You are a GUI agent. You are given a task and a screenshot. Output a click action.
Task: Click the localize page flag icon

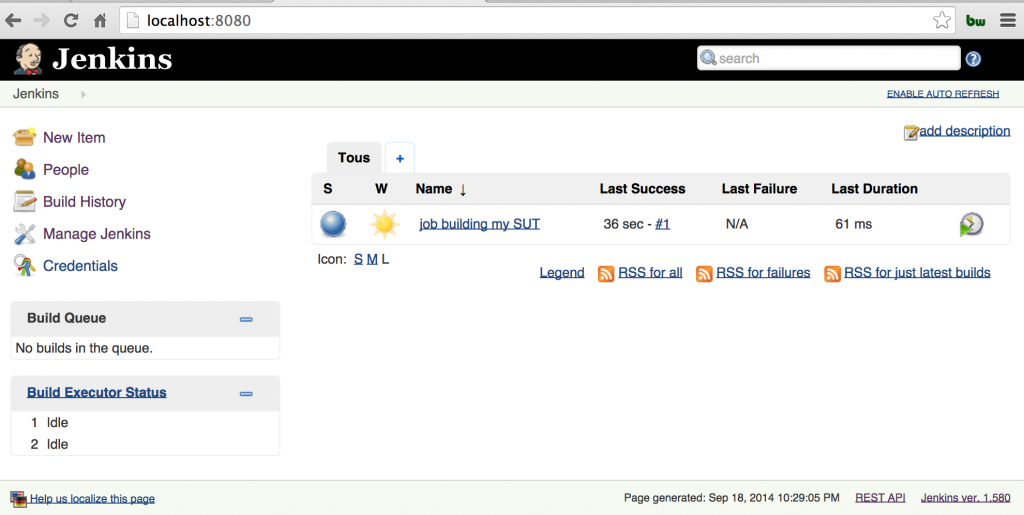18,499
